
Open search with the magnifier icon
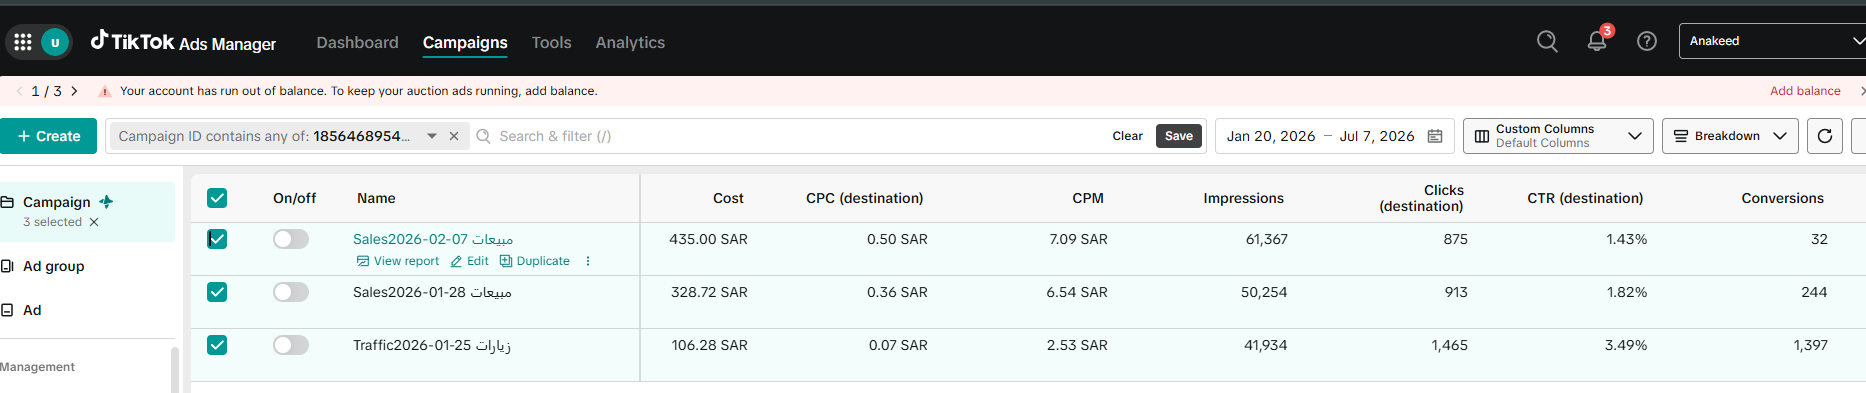pyautogui.click(x=1547, y=41)
